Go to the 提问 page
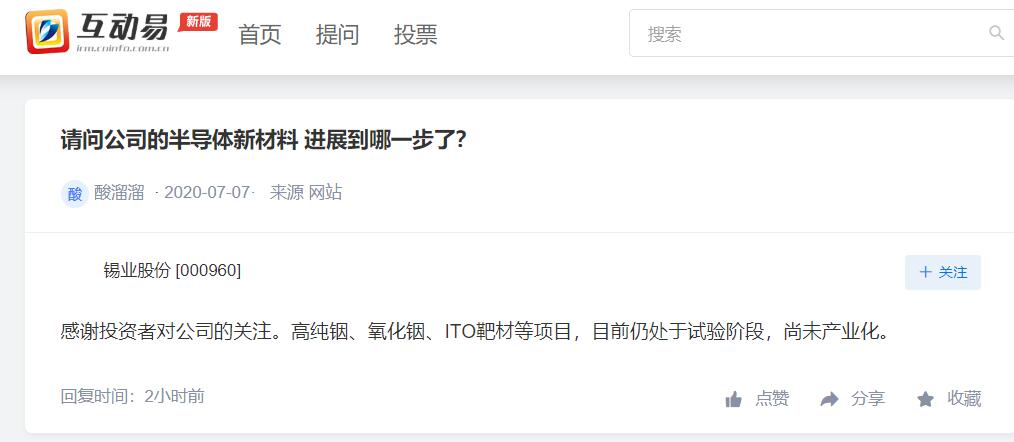This screenshot has width=1014, height=442. point(338,34)
